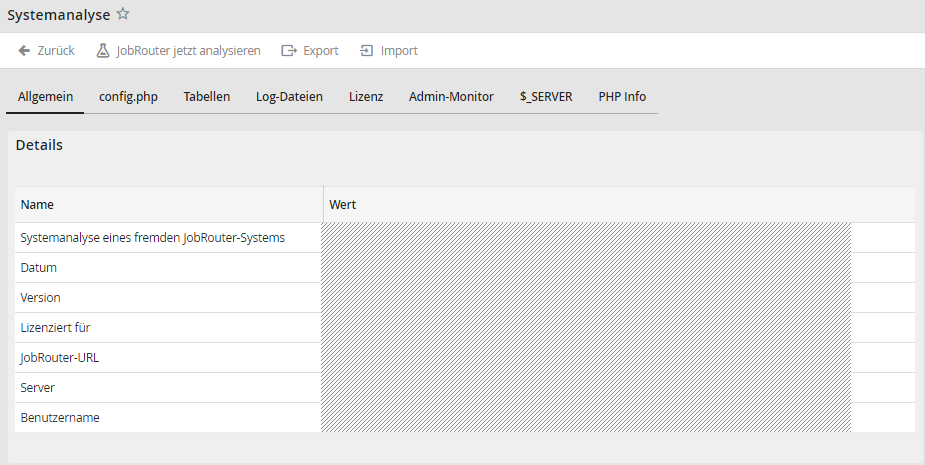
Task: Select the Benutzername row
Action: tap(60, 418)
